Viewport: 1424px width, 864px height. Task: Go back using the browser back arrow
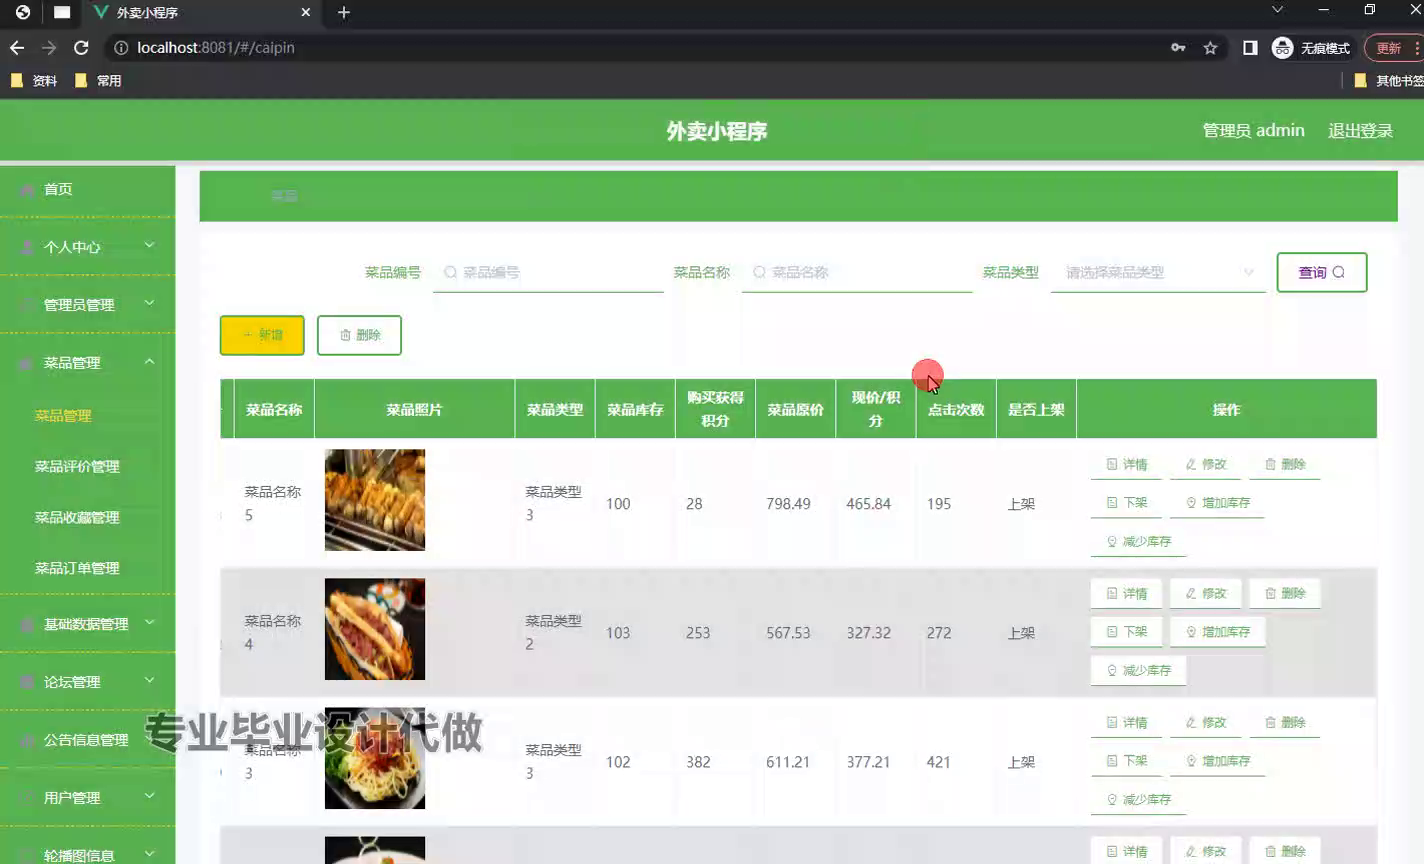(x=17, y=48)
